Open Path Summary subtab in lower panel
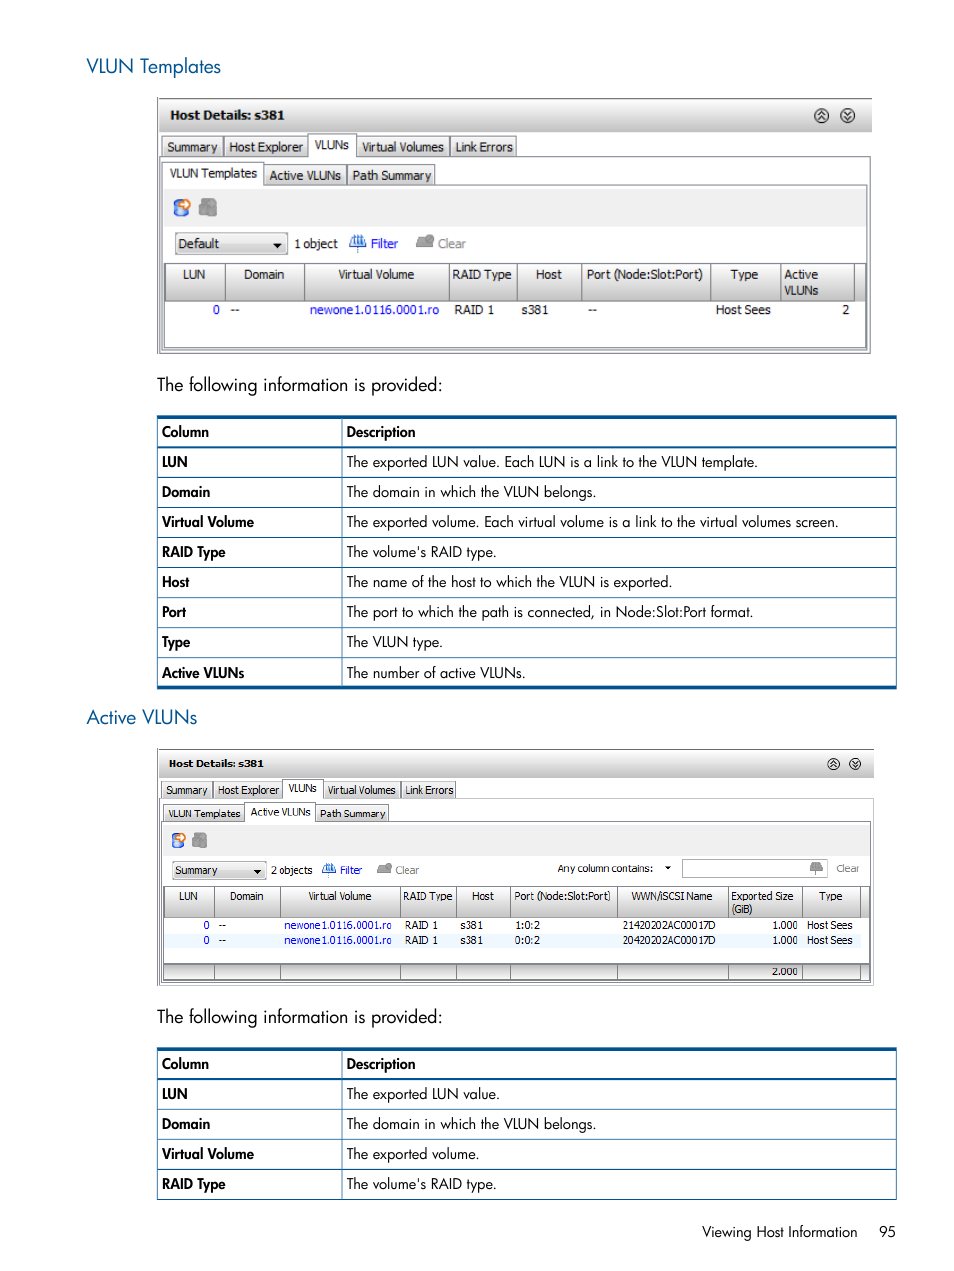 [352, 814]
